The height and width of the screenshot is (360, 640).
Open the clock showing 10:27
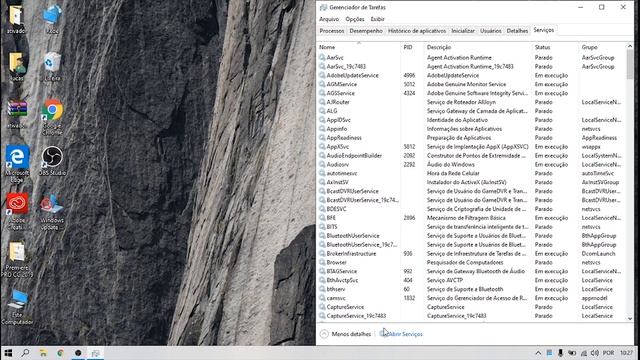click(x=627, y=353)
